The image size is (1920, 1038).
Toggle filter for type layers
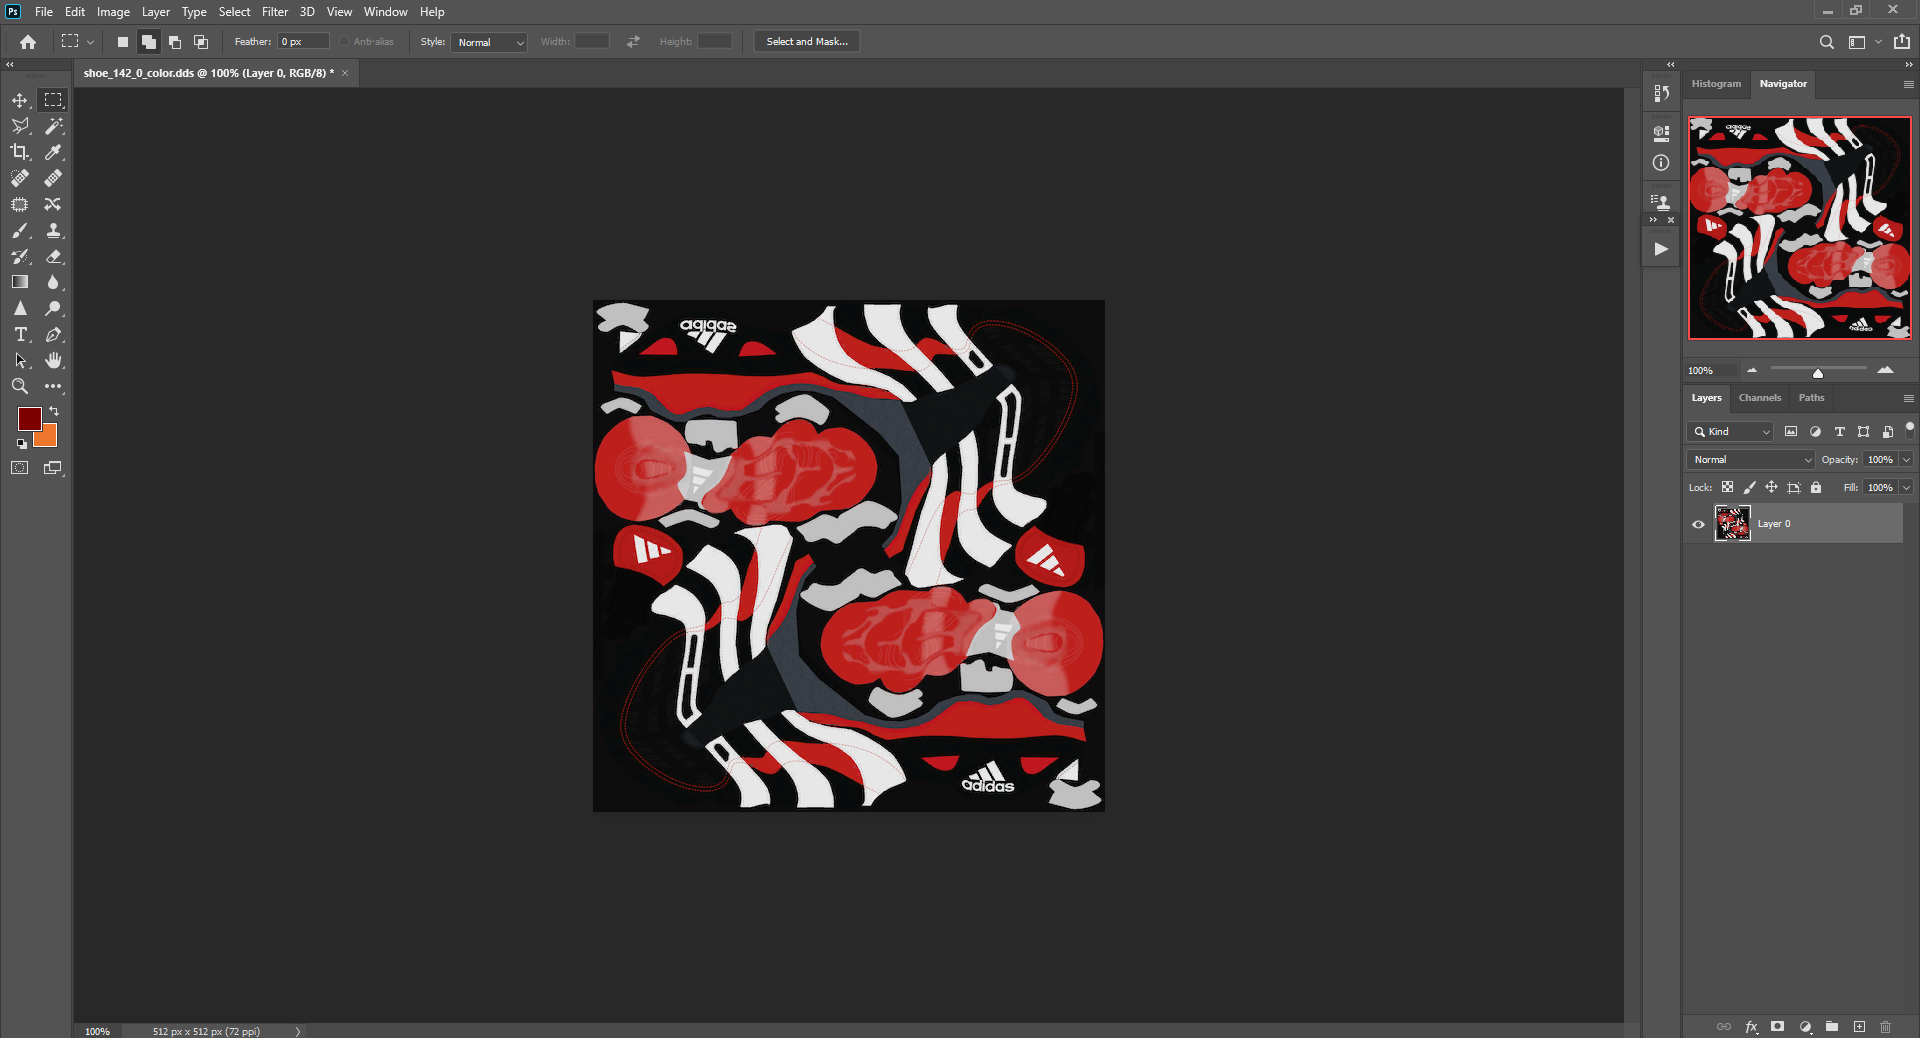(1839, 432)
